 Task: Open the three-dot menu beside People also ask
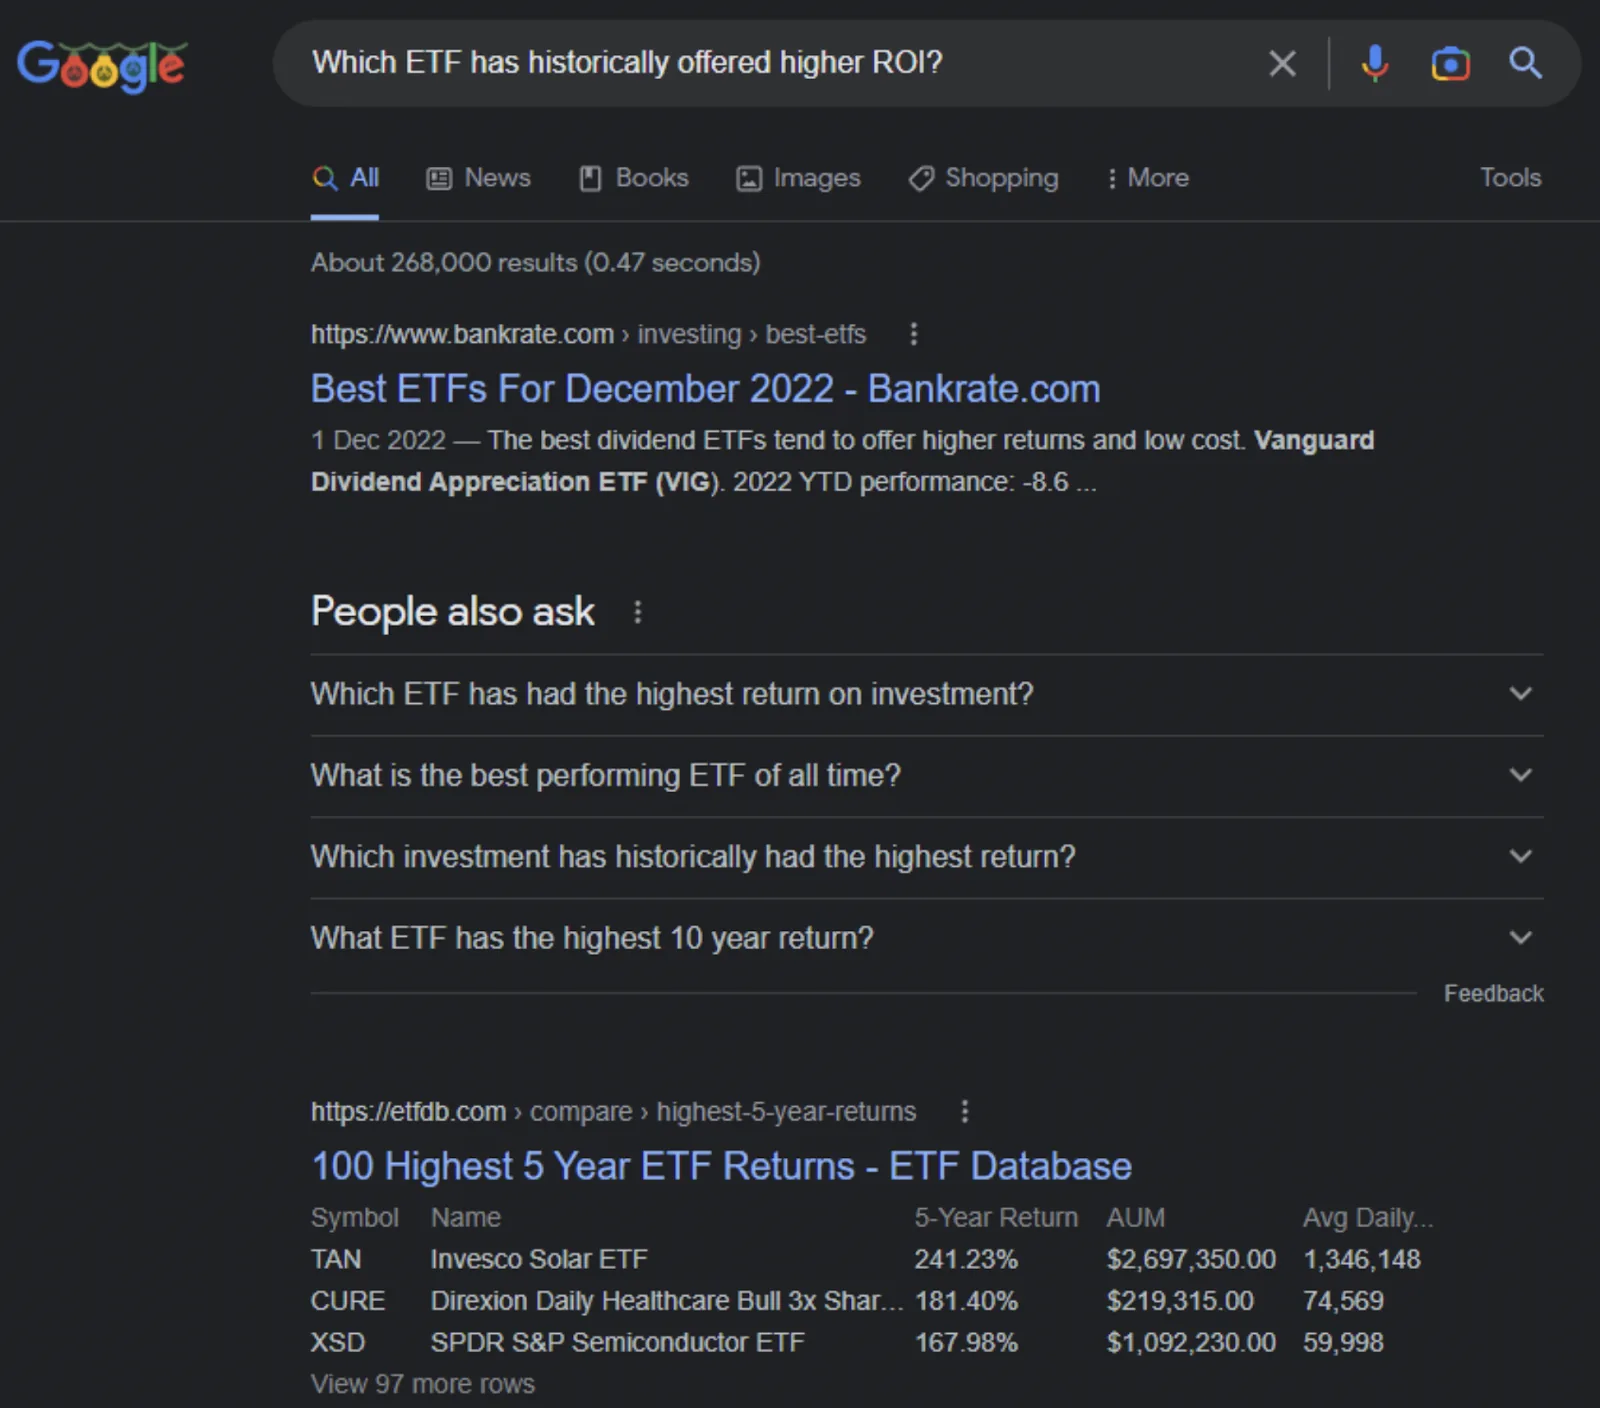coord(638,611)
